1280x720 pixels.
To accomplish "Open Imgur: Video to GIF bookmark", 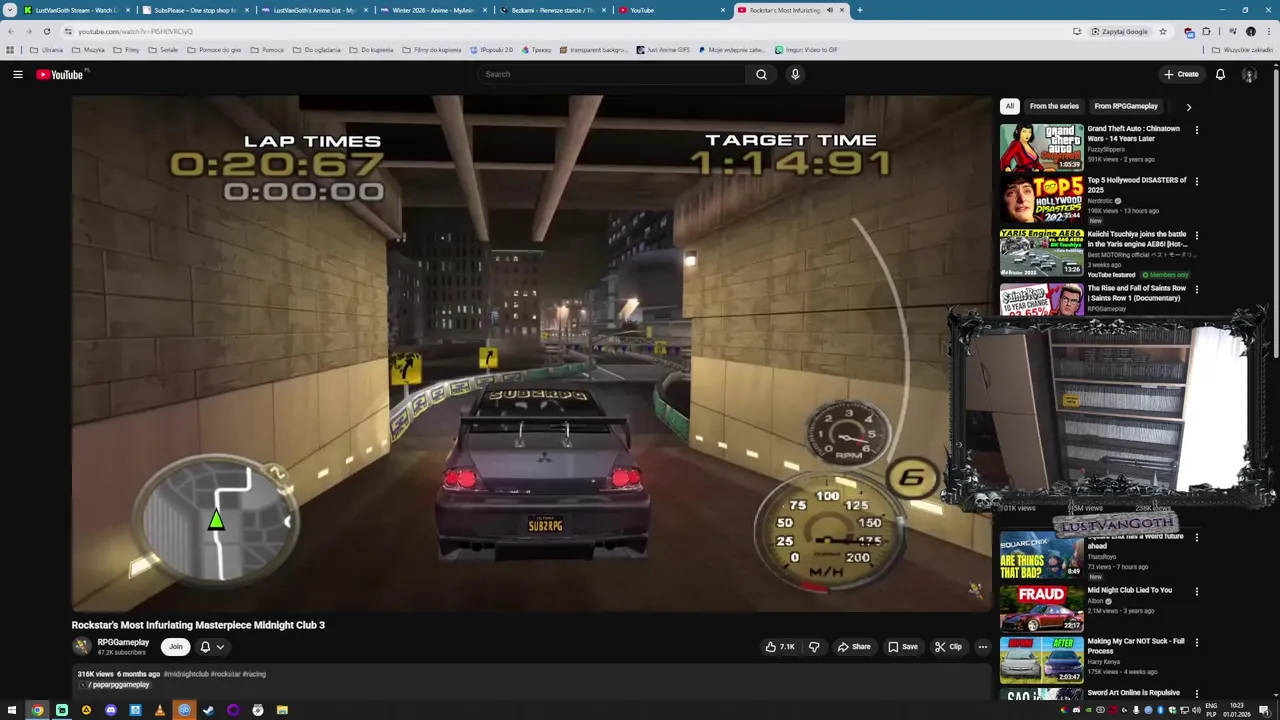I will coord(806,49).
